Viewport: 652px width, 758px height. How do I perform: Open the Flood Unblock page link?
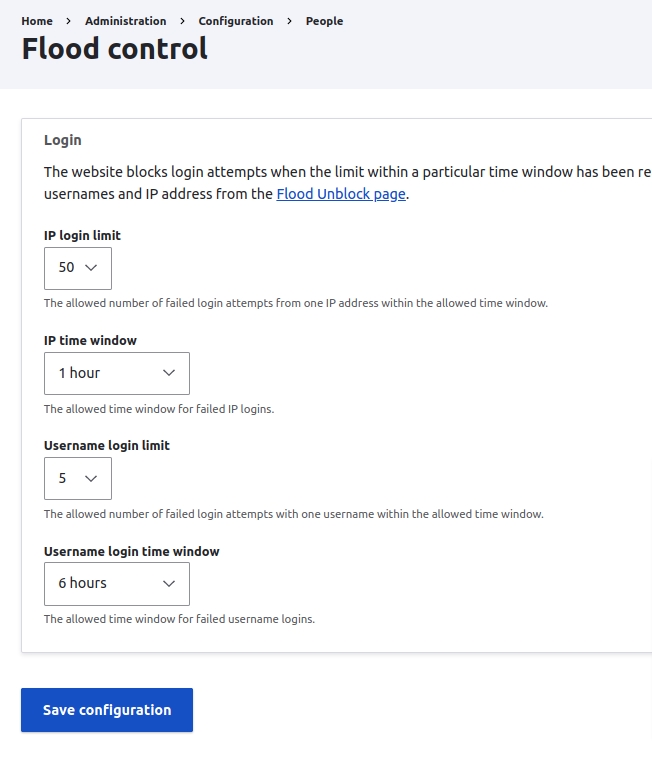[x=341, y=194]
